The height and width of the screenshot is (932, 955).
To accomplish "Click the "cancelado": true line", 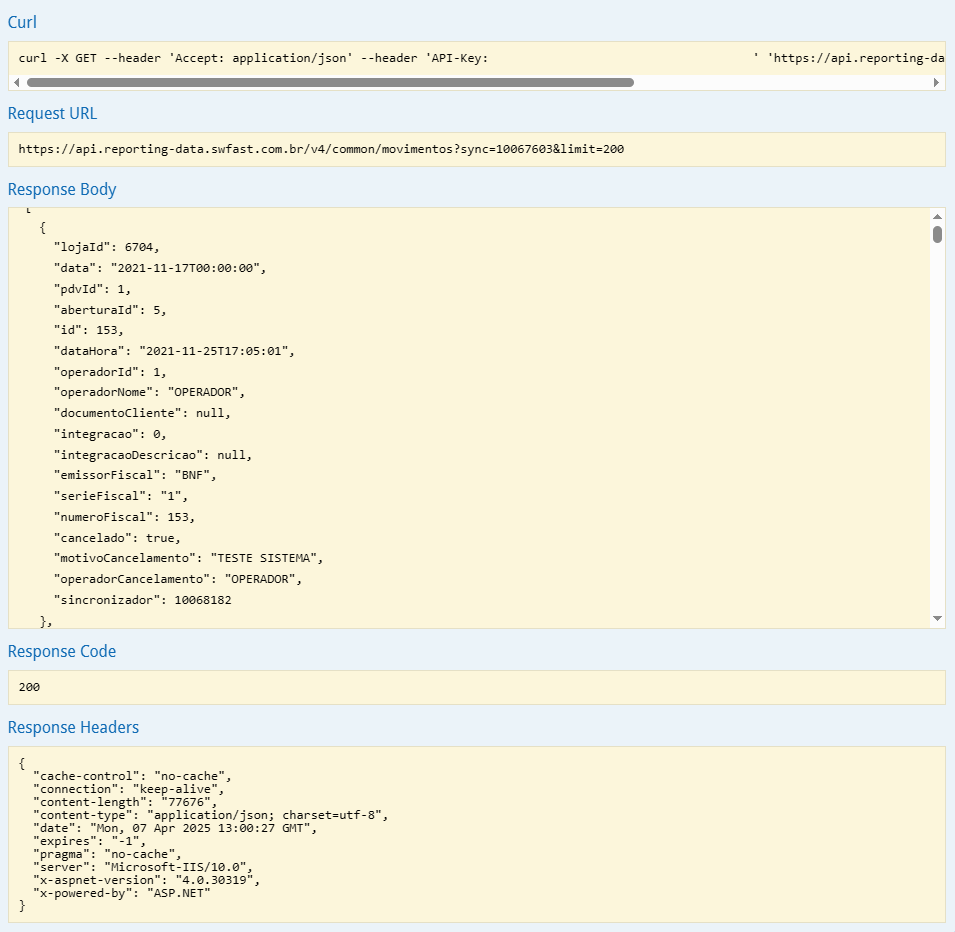I will coord(117,538).
